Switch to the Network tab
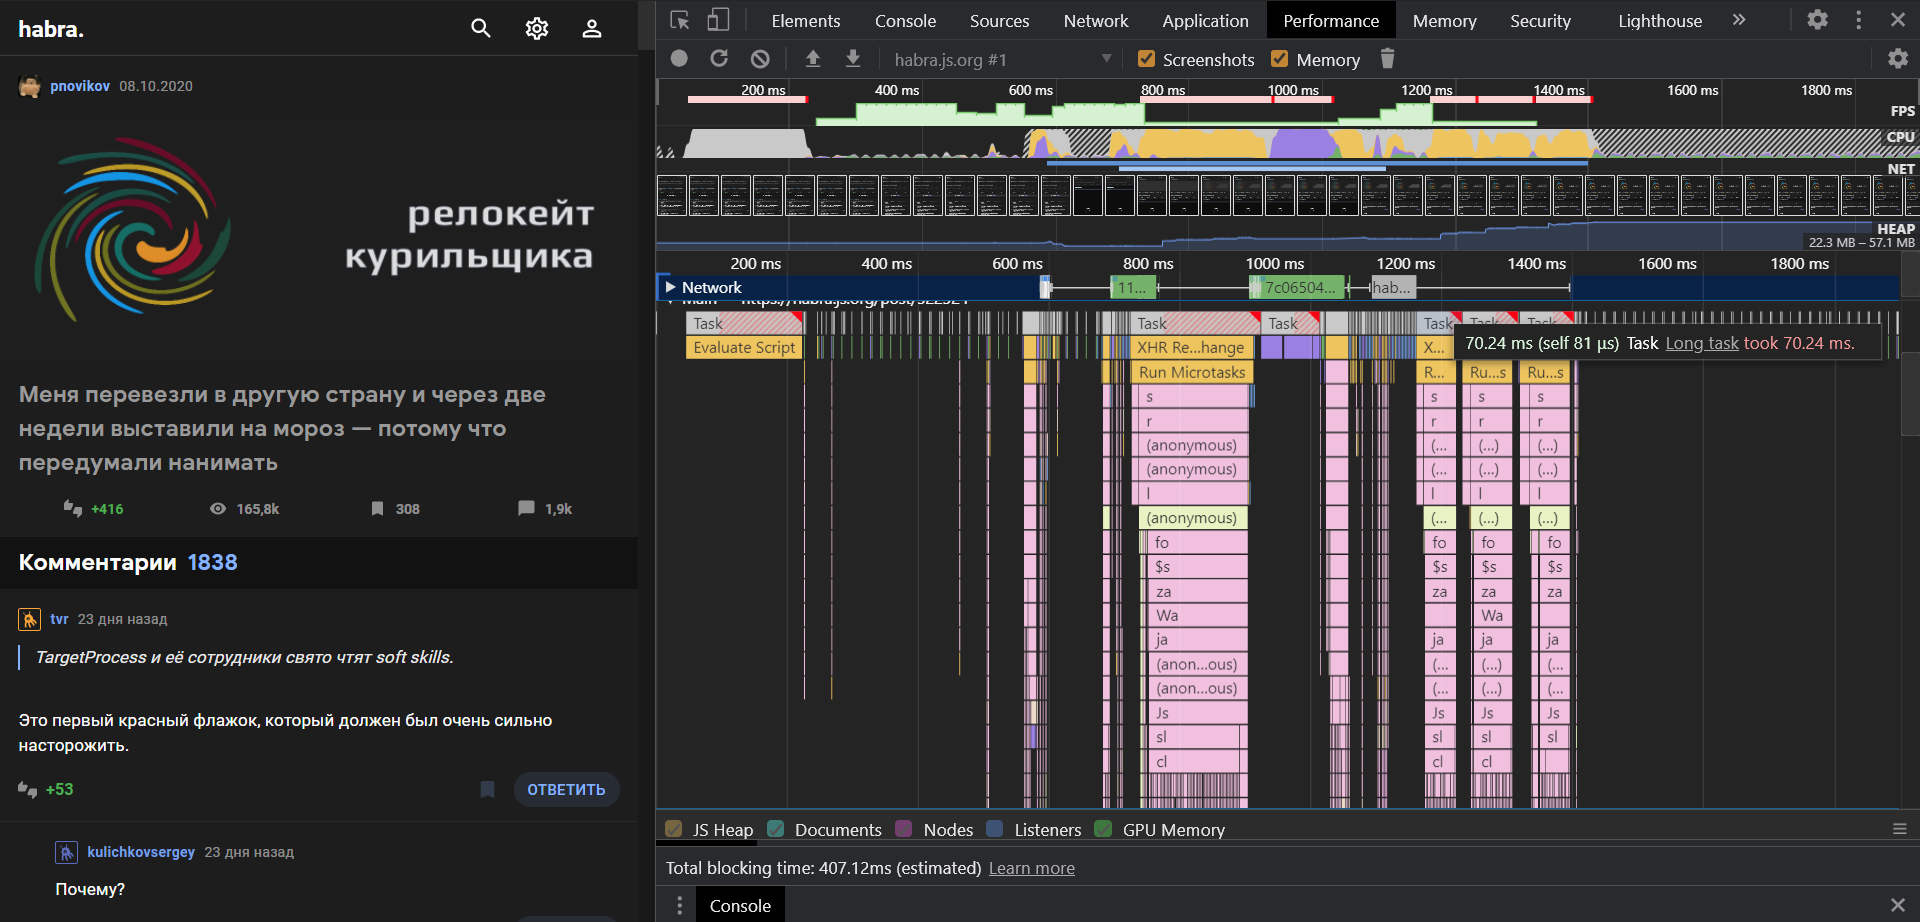 (1096, 20)
